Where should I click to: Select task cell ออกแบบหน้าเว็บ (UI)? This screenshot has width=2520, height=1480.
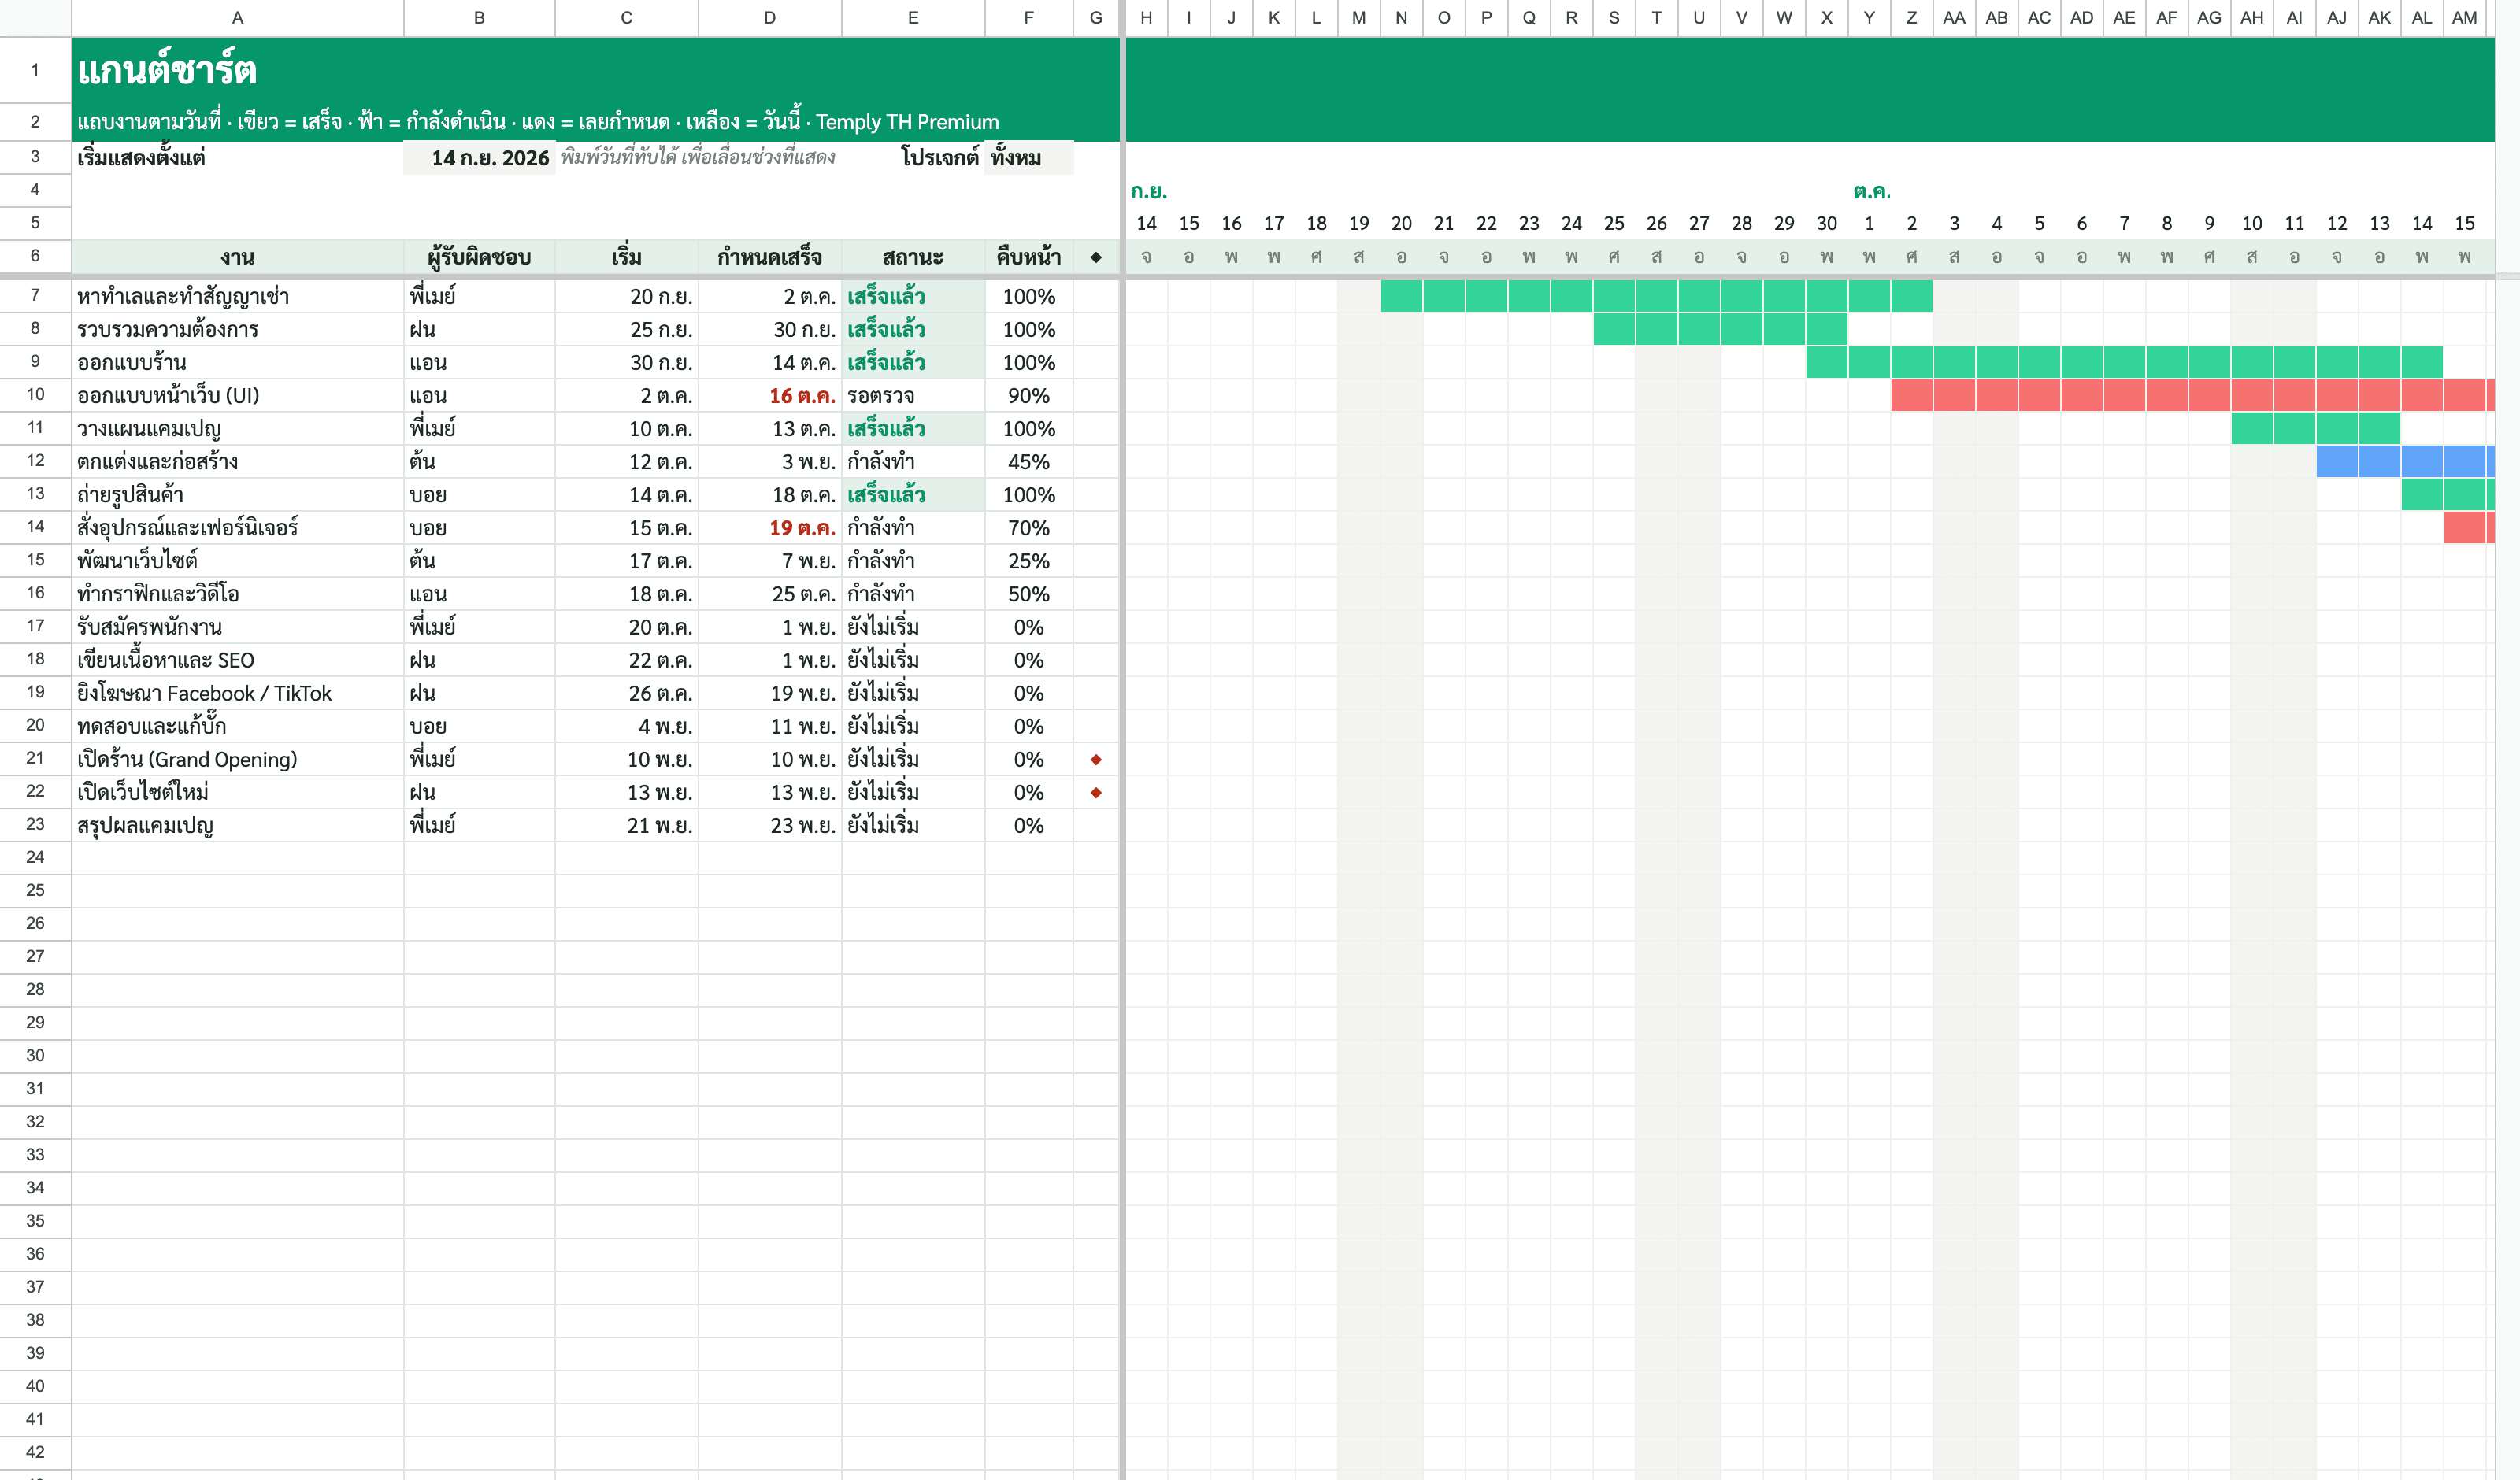[237, 396]
